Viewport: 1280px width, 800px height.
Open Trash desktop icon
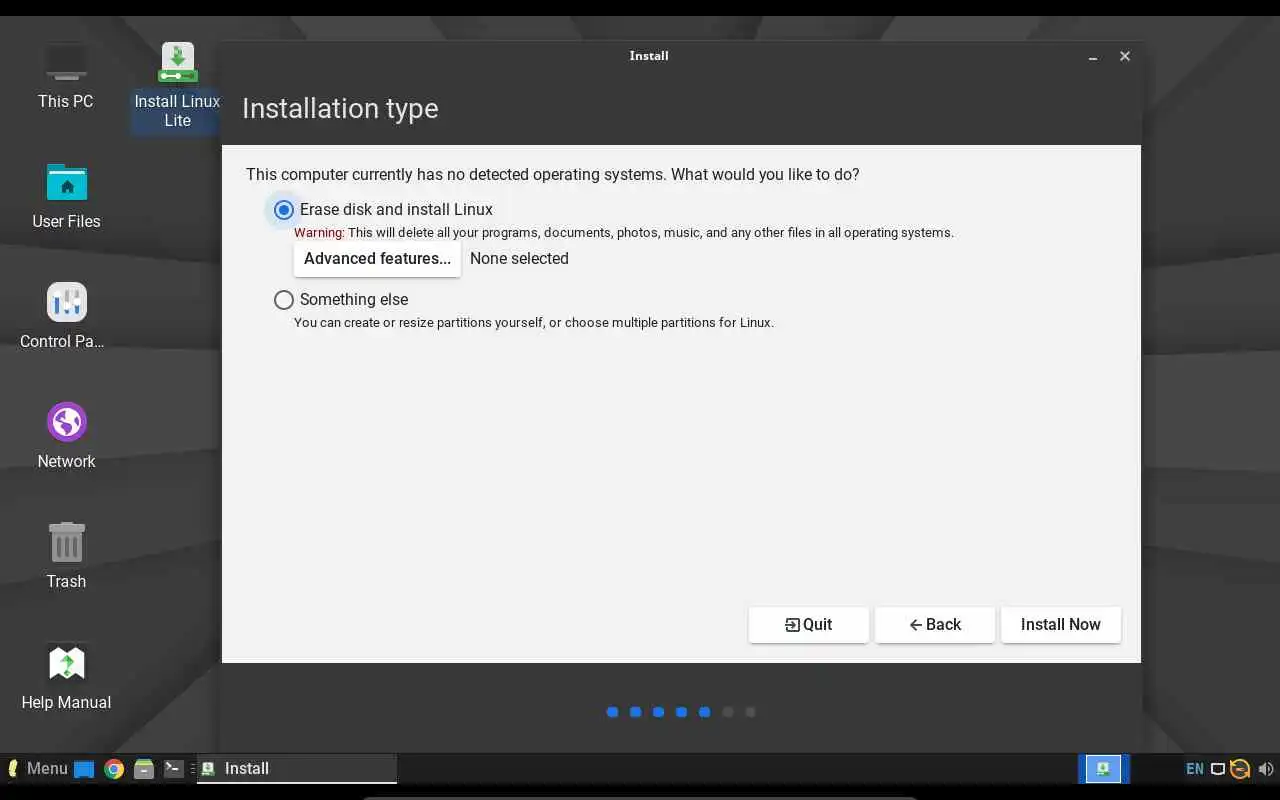tap(66, 556)
